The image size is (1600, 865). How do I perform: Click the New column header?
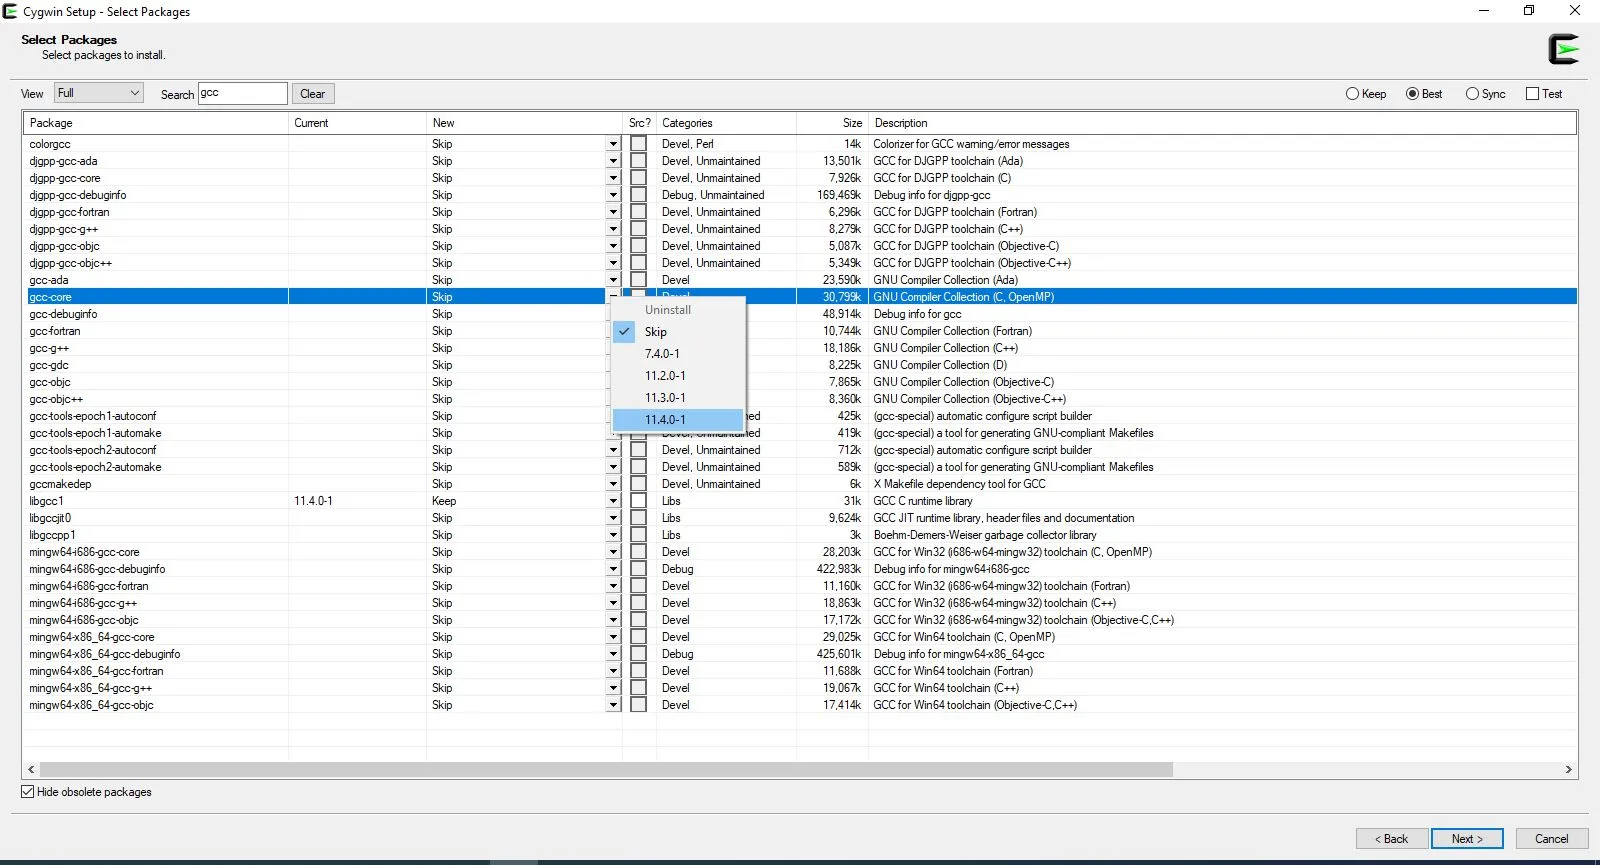tap(524, 123)
